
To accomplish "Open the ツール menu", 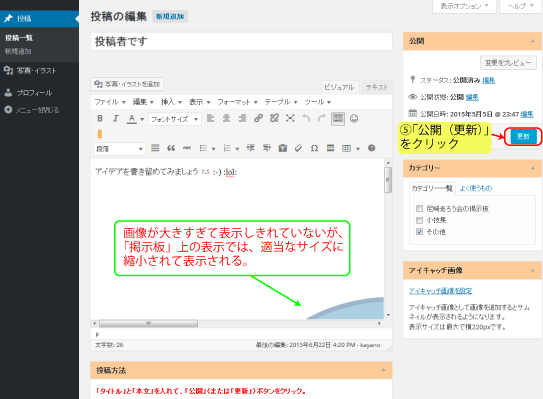I will coord(317,102).
